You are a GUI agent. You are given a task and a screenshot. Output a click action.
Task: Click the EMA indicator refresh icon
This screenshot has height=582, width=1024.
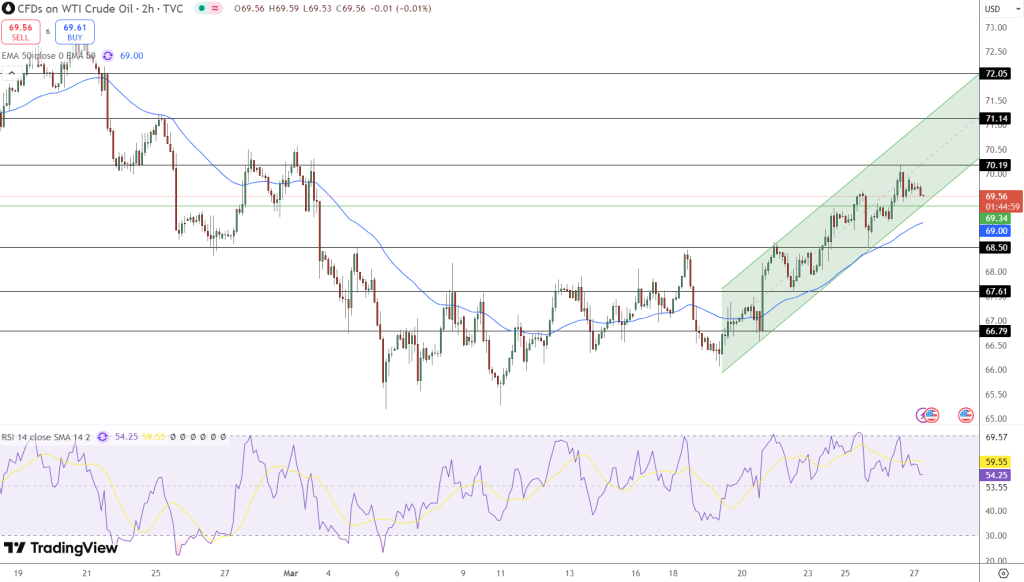tap(108, 56)
